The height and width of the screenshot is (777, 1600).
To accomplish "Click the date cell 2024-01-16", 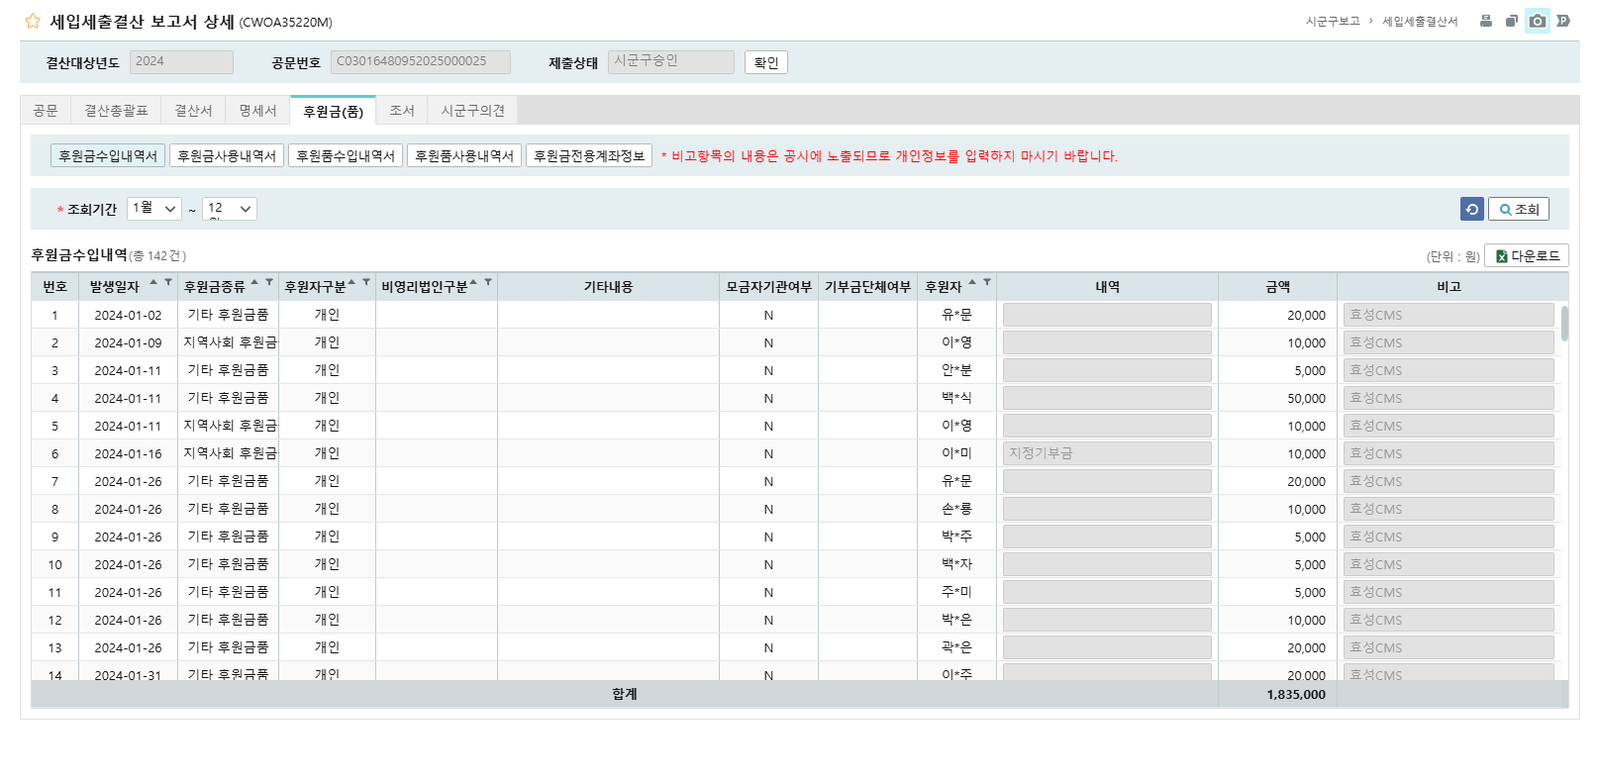I will [128, 454].
